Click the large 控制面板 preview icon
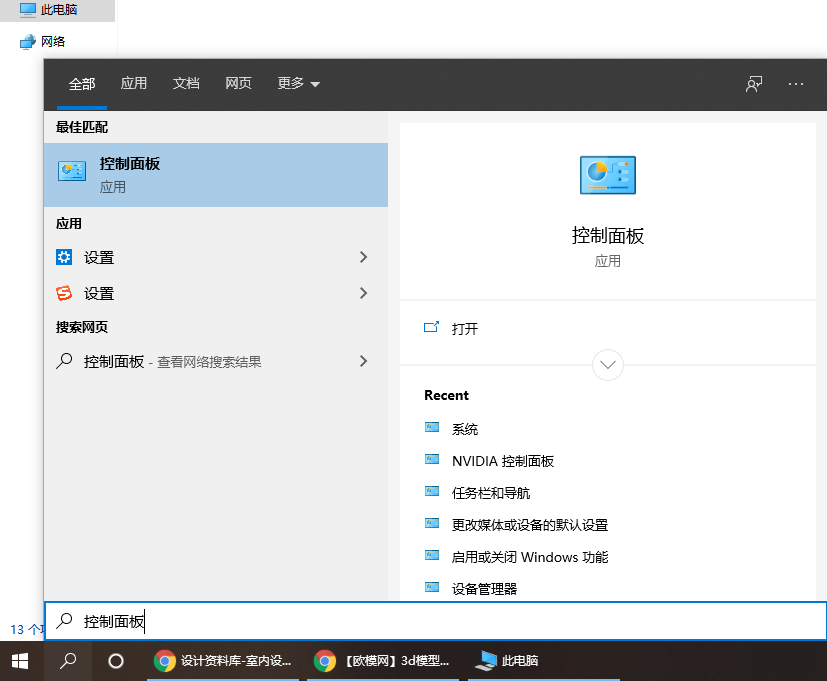 [x=608, y=175]
